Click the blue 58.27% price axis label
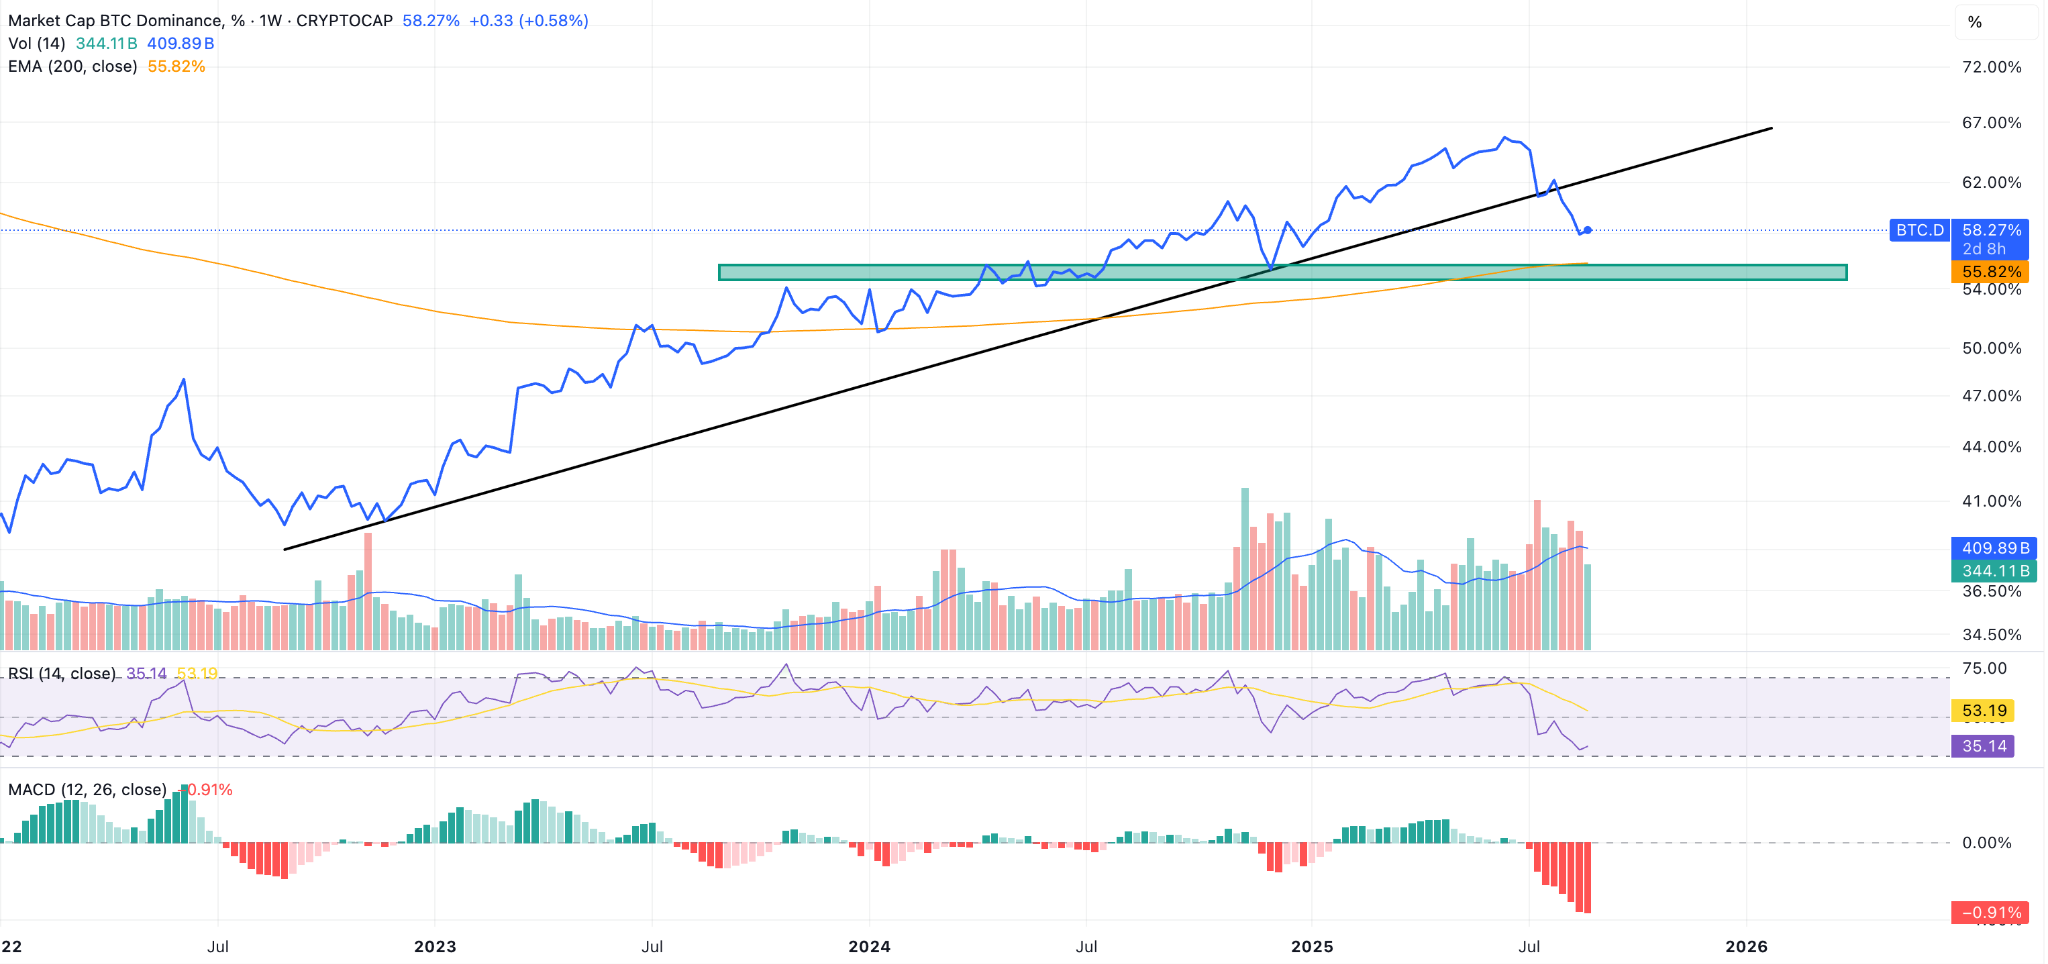2048x964 pixels. 1991,230
